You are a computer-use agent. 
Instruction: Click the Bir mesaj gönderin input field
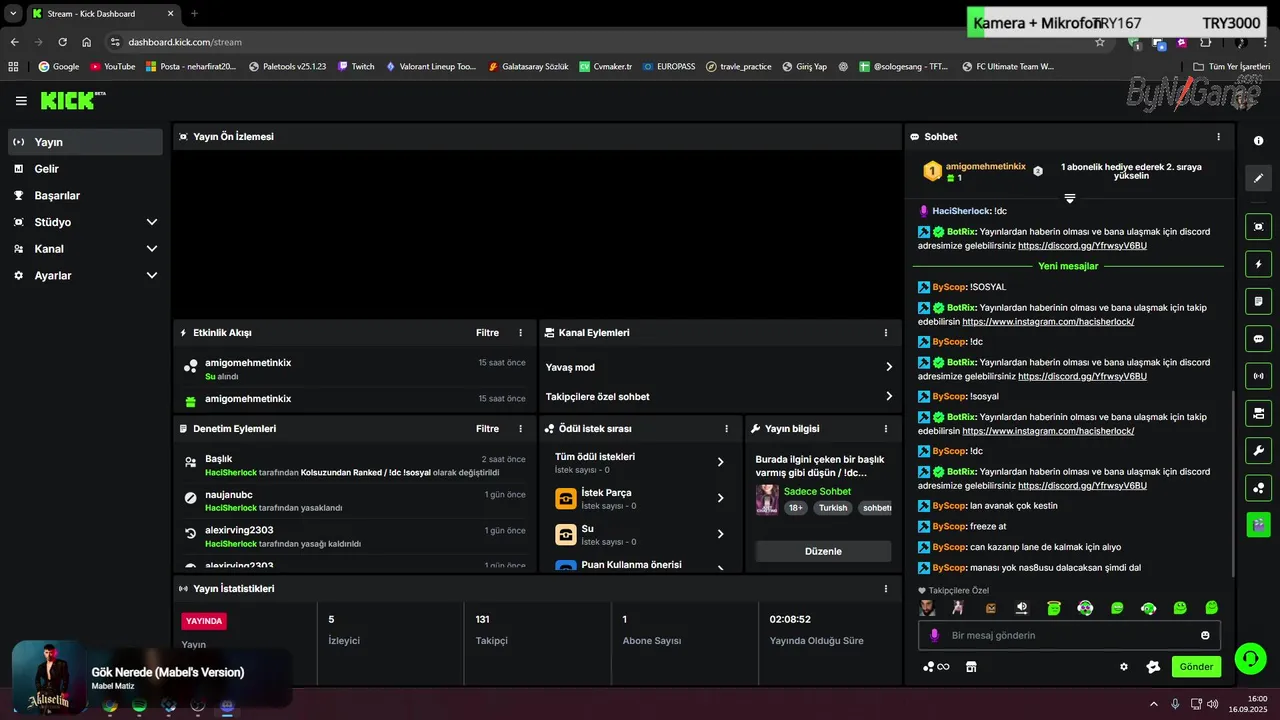pyautogui.click(x=1070, y=635)
